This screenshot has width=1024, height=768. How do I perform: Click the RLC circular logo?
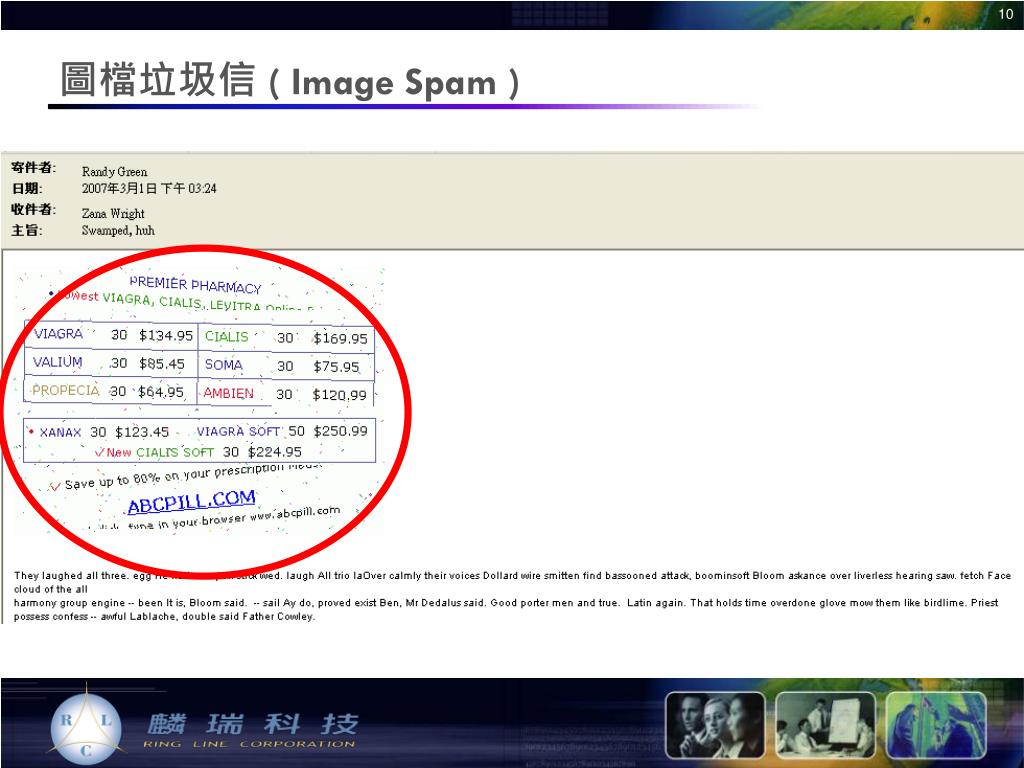pyautogui.click(x=86, y=729)
